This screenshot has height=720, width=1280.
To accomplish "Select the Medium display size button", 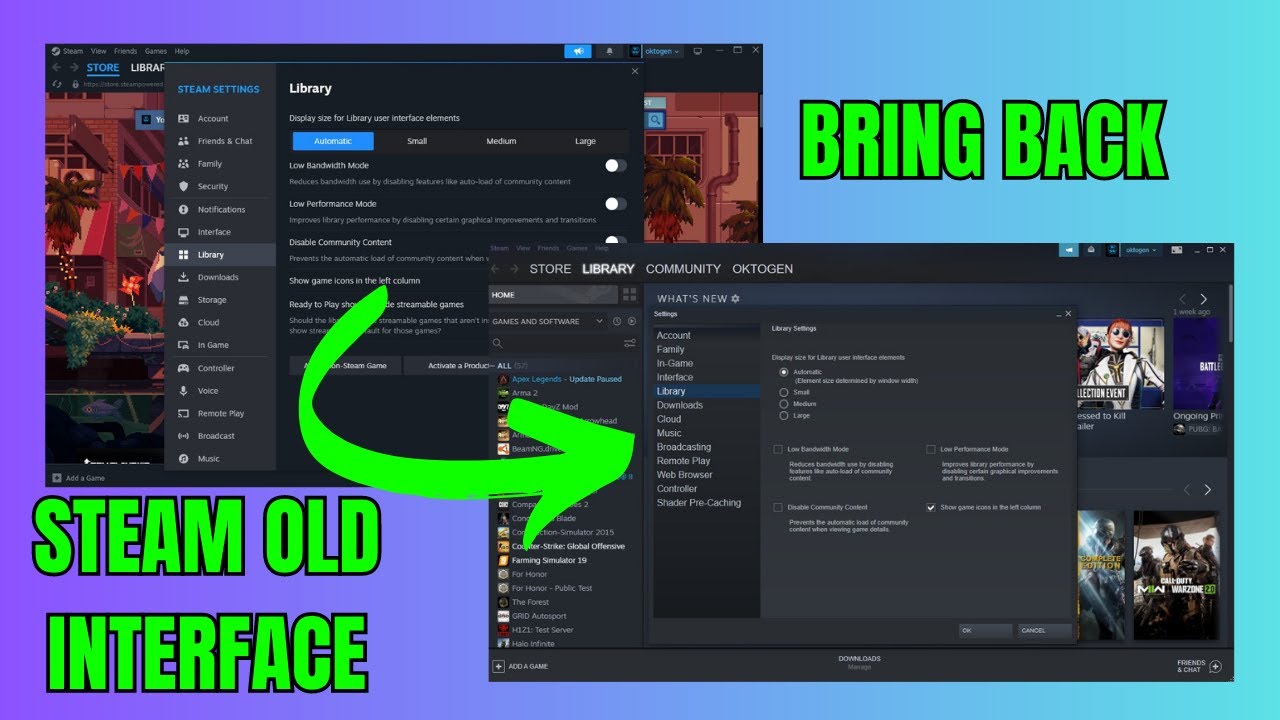I will (501, 141).
